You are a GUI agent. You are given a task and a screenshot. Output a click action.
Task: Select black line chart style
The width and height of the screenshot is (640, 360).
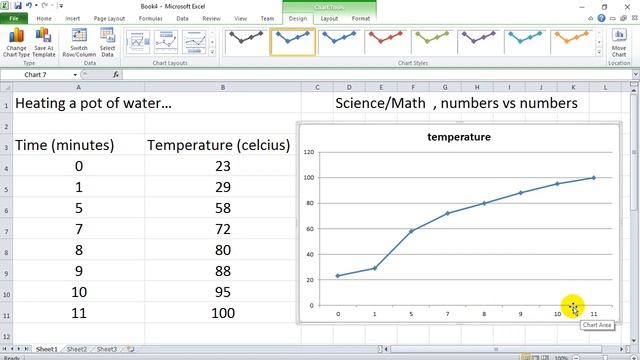tap(246, 41)
